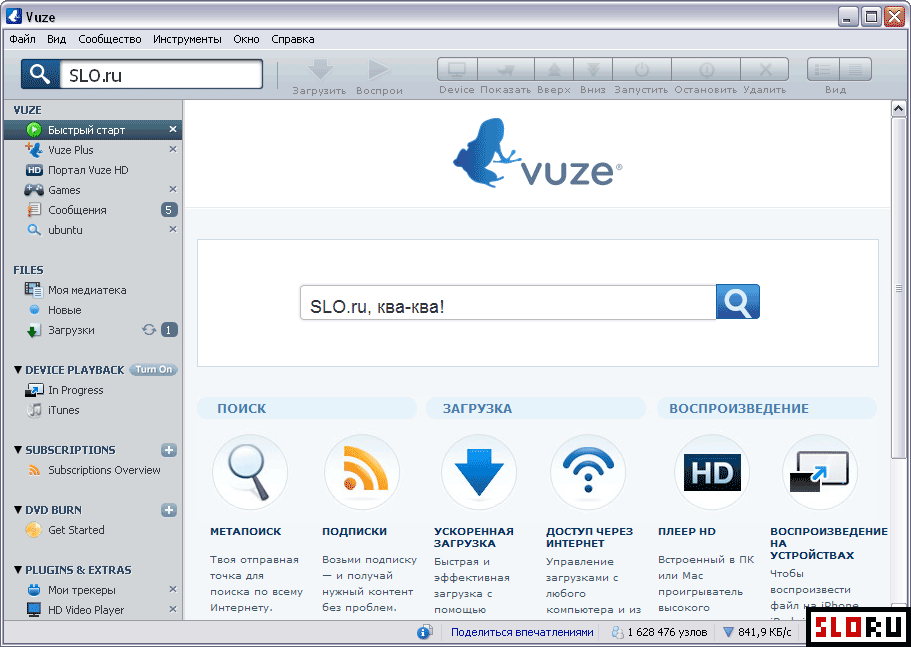Open In Progress under Device Playback

(93, 390)
